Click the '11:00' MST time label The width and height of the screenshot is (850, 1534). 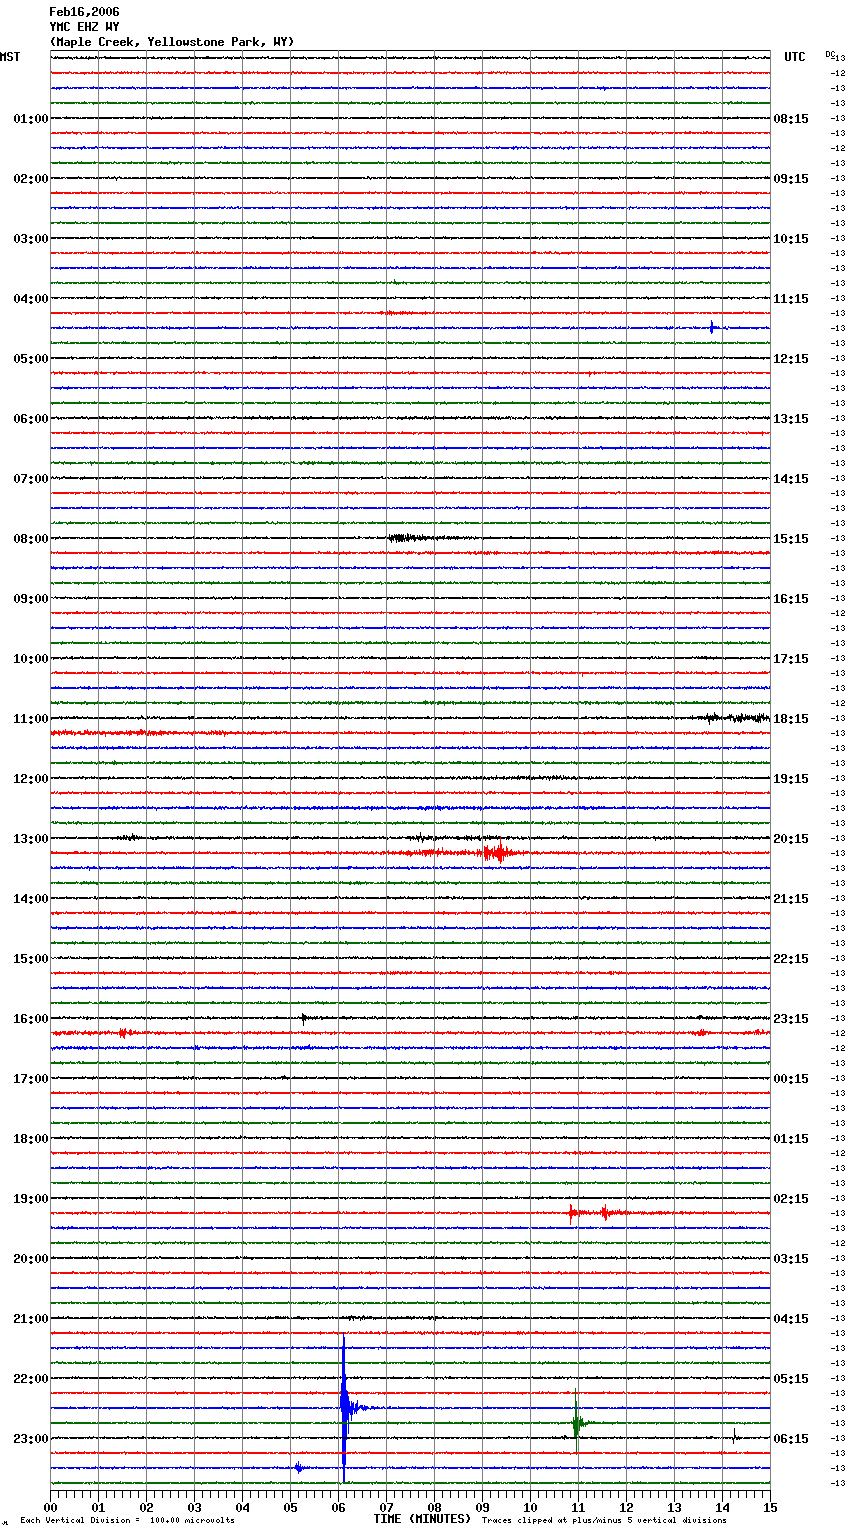pyautogui.click(x=30, y=719)
